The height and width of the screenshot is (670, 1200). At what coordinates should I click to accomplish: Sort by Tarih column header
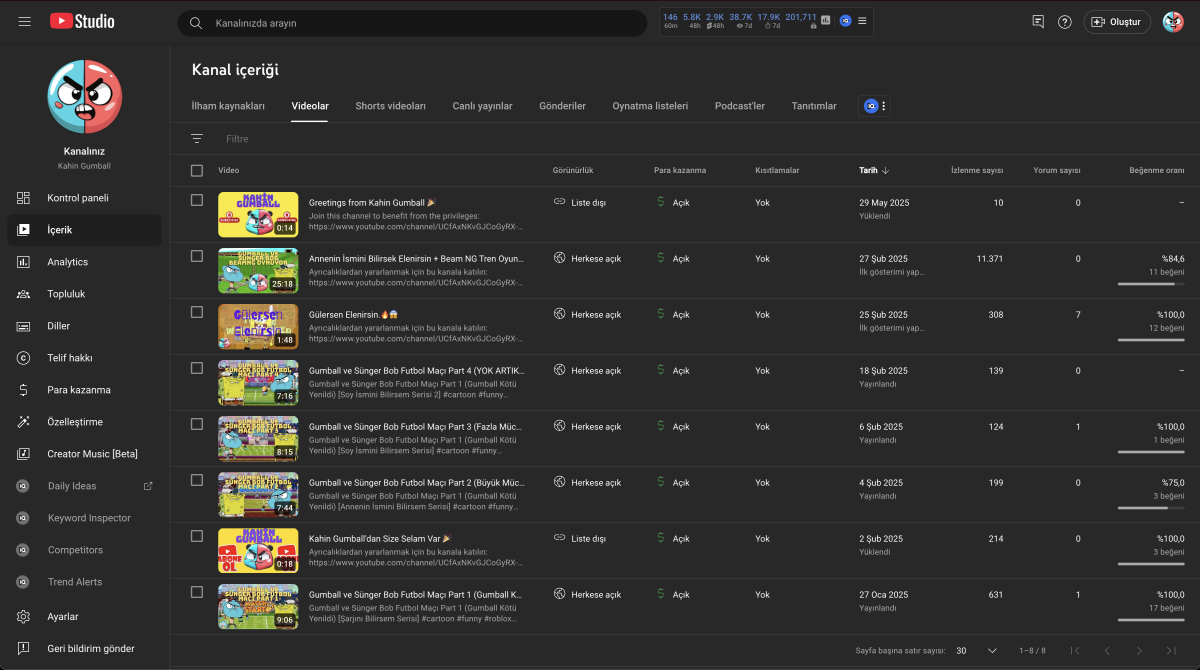[874, 171]
